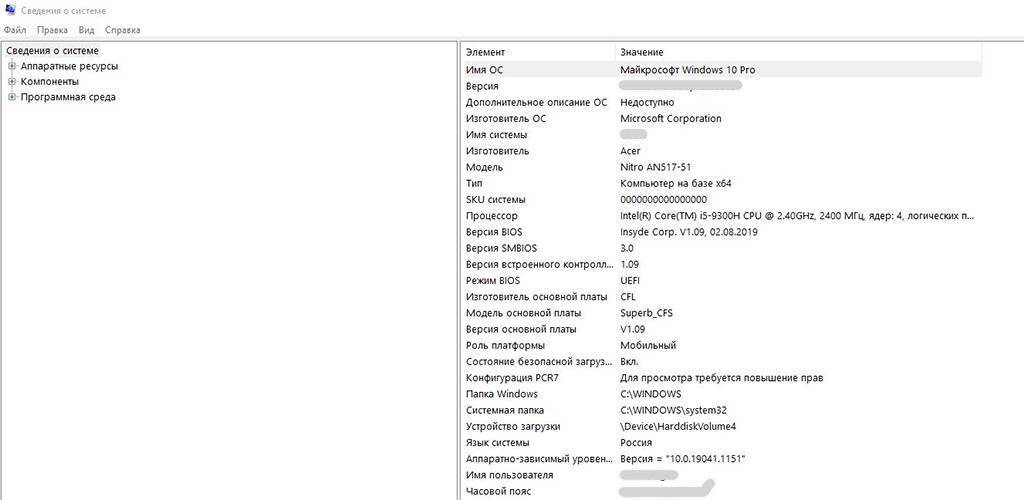Viewport: 1024px width, 500px height.
Task: Select the Программная среда tree item
Action: (68, 97)
